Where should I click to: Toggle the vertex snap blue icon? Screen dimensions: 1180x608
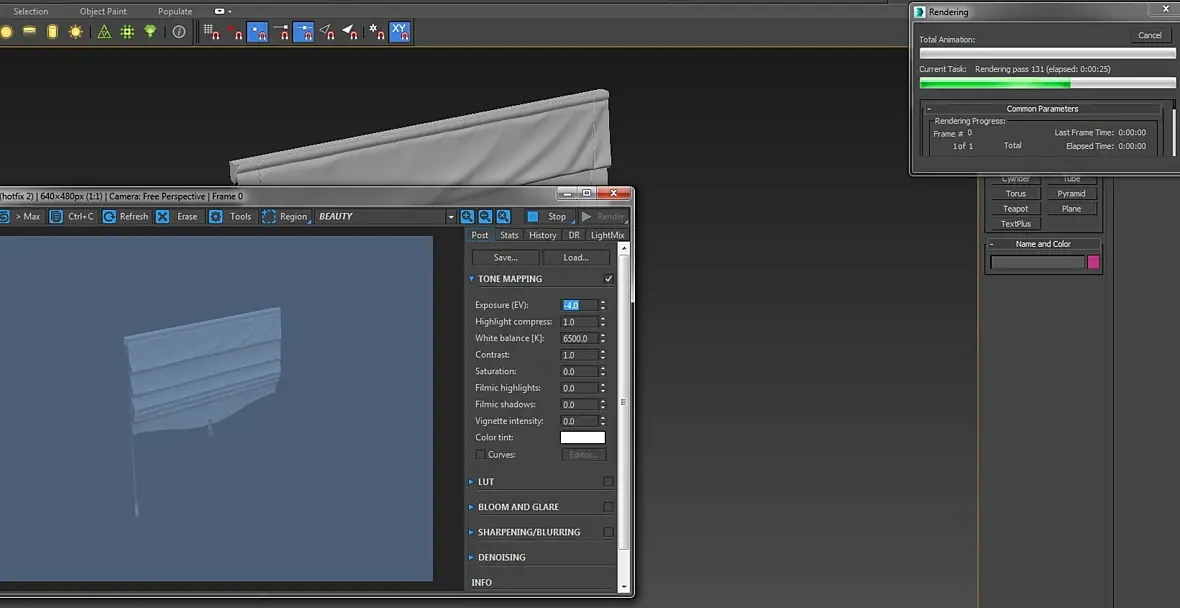[257, 32]
